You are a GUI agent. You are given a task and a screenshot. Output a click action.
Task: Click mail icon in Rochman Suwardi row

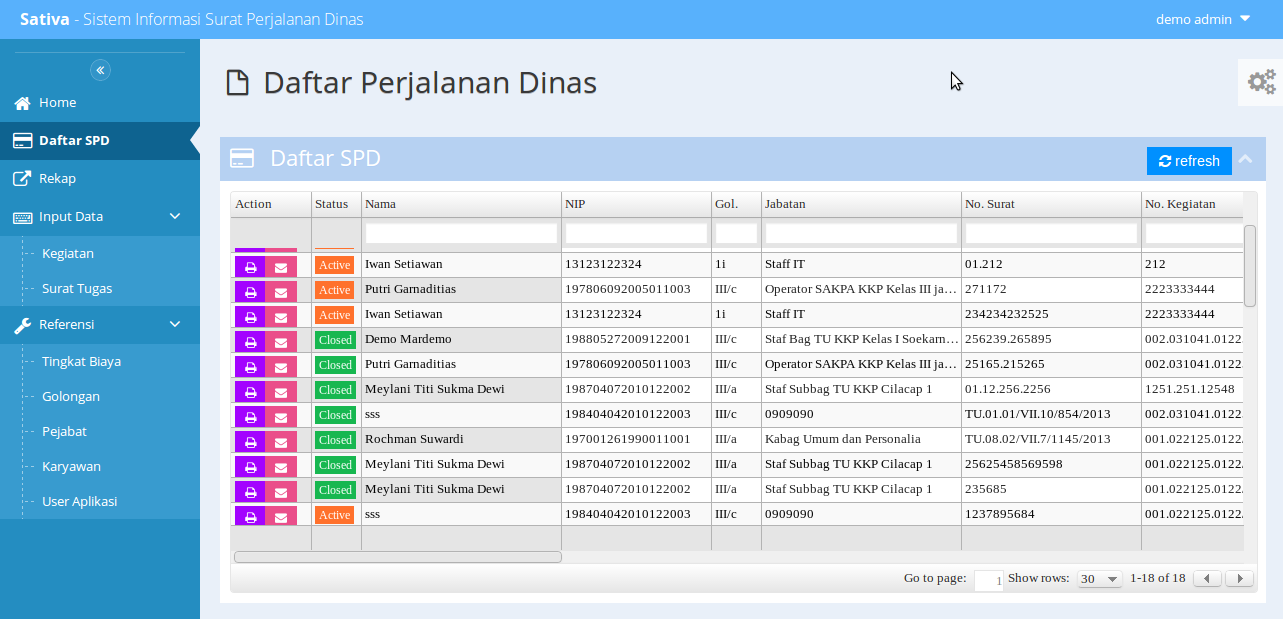(281, 441)
